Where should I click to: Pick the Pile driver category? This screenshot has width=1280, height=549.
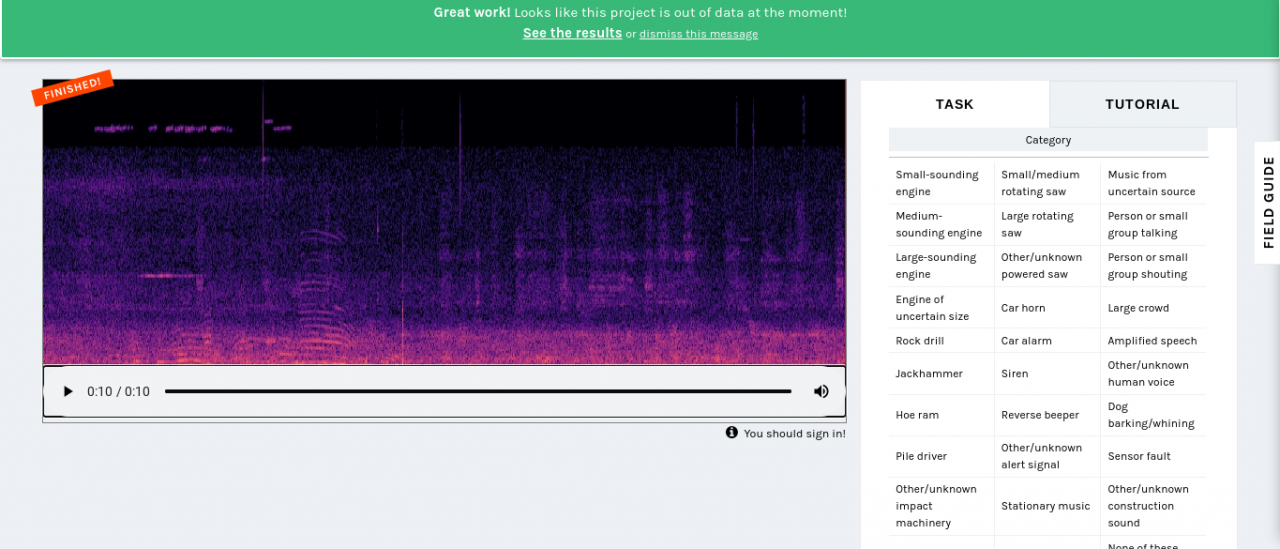[x=941, y=456]
